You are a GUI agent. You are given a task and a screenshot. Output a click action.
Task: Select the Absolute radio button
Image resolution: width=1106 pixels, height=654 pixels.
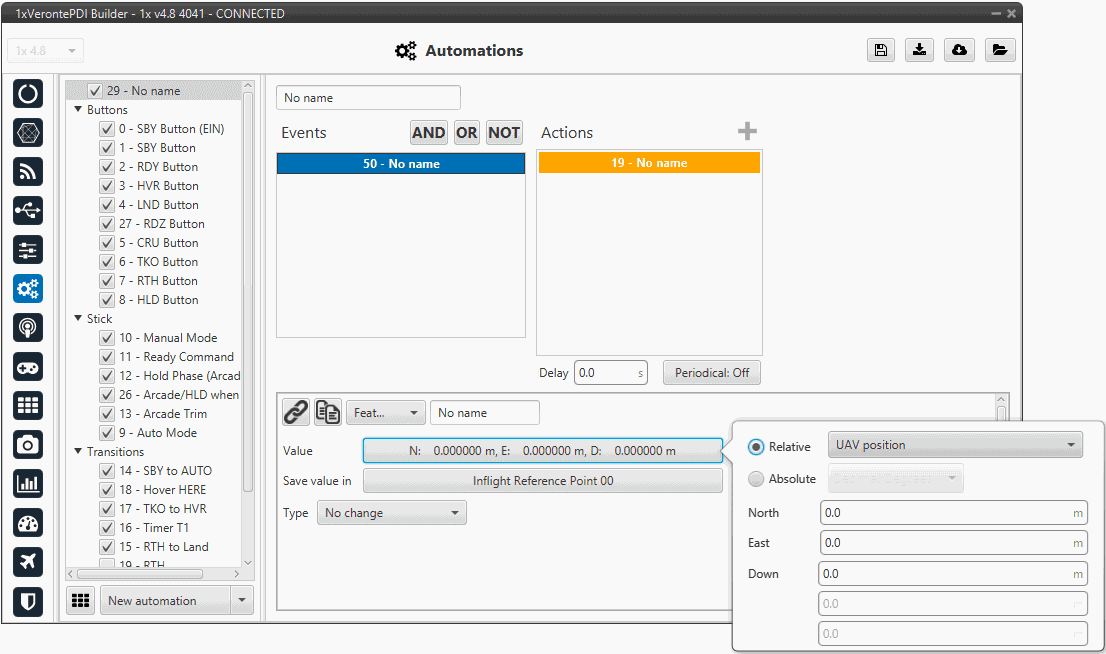(756, 479)
